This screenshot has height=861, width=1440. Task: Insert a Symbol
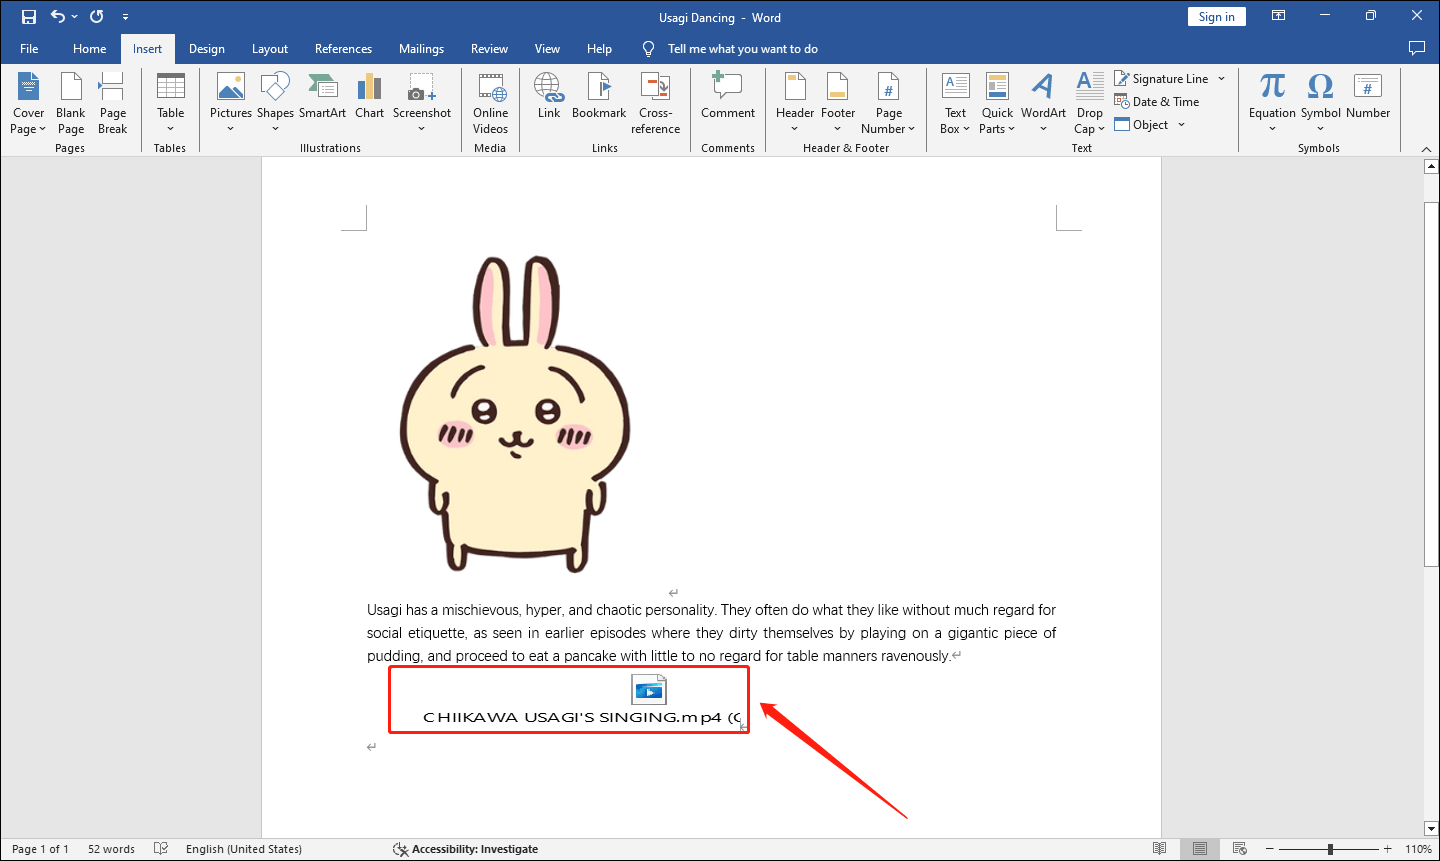tap(1321, 102)
